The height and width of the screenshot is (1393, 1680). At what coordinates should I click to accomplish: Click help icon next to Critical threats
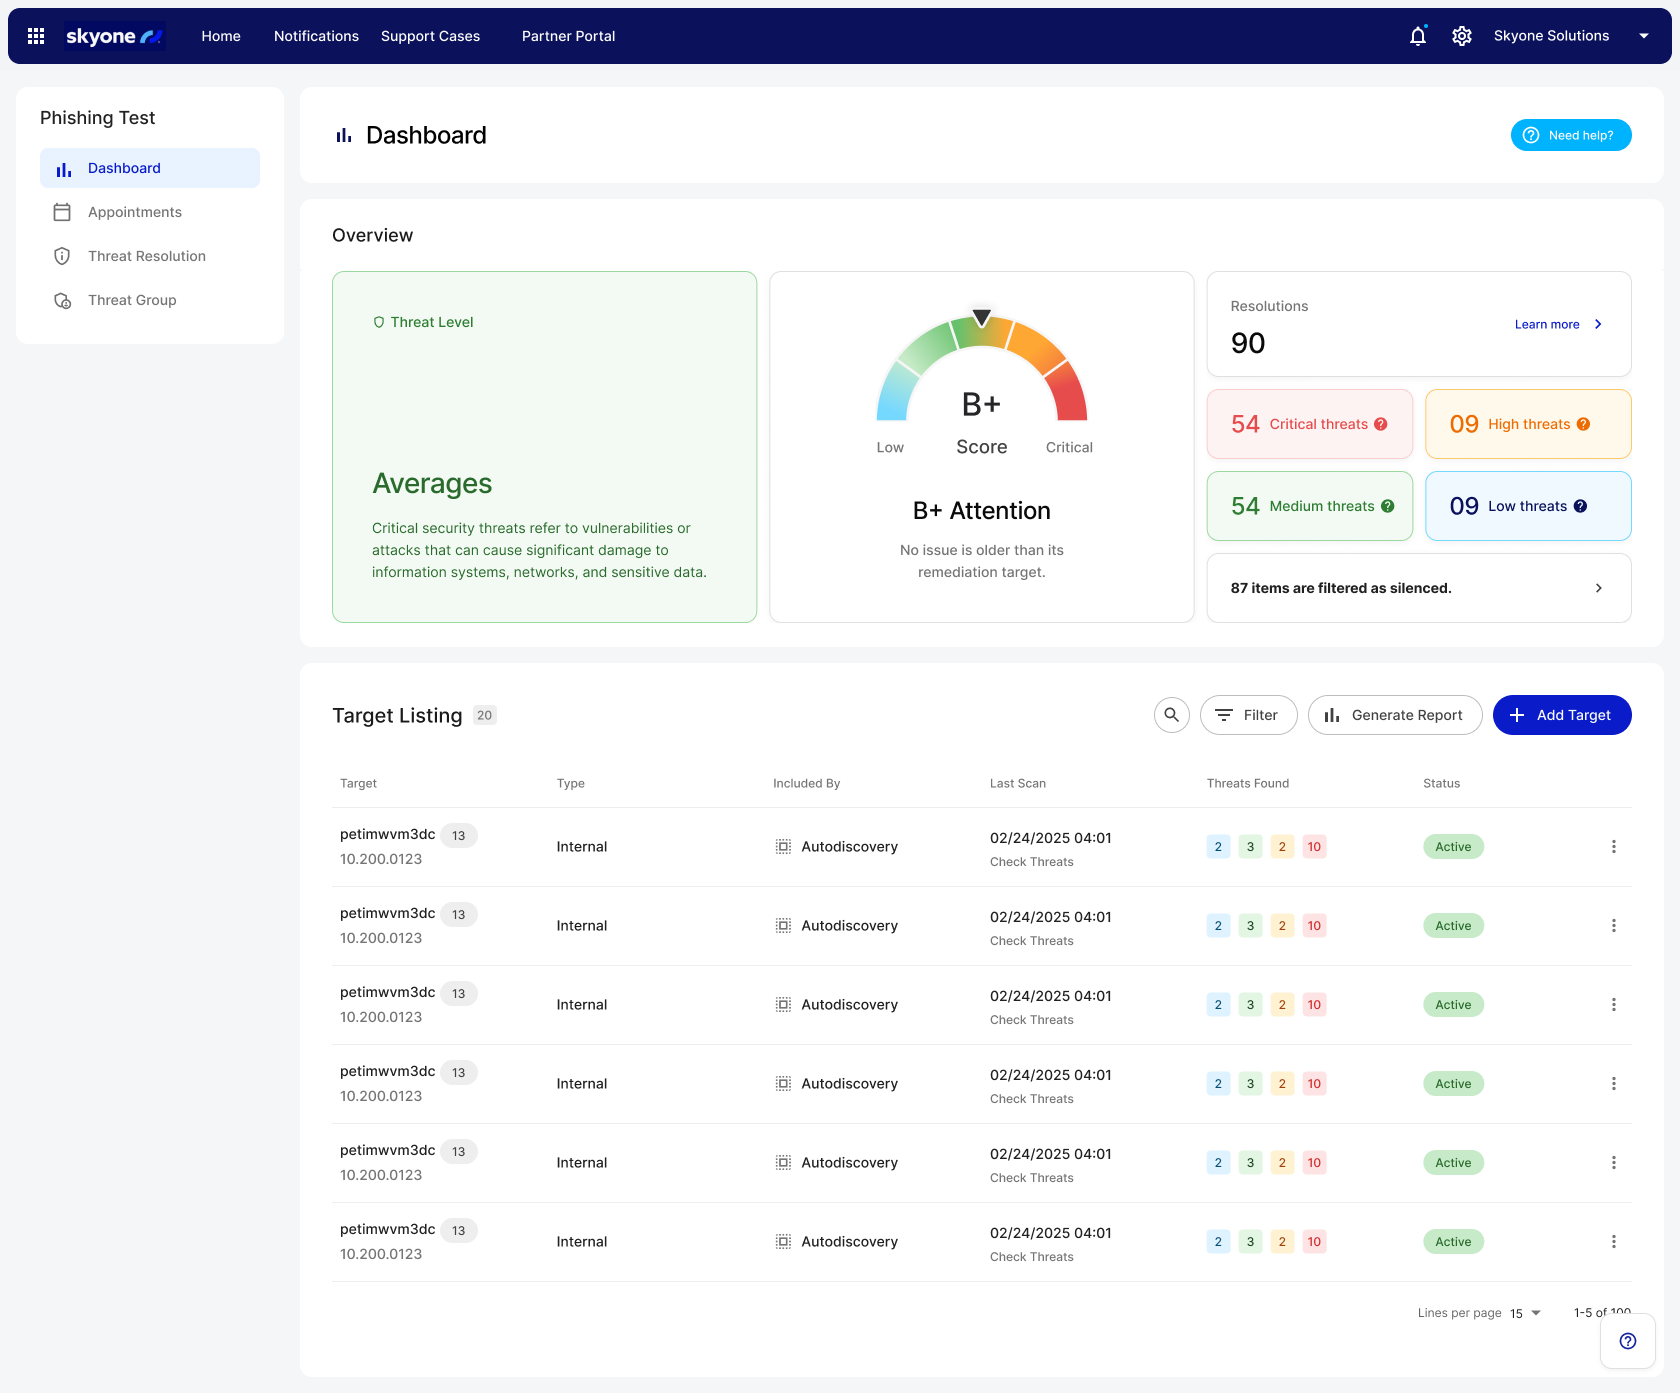pyautogui.click(x=1381, y=424)
